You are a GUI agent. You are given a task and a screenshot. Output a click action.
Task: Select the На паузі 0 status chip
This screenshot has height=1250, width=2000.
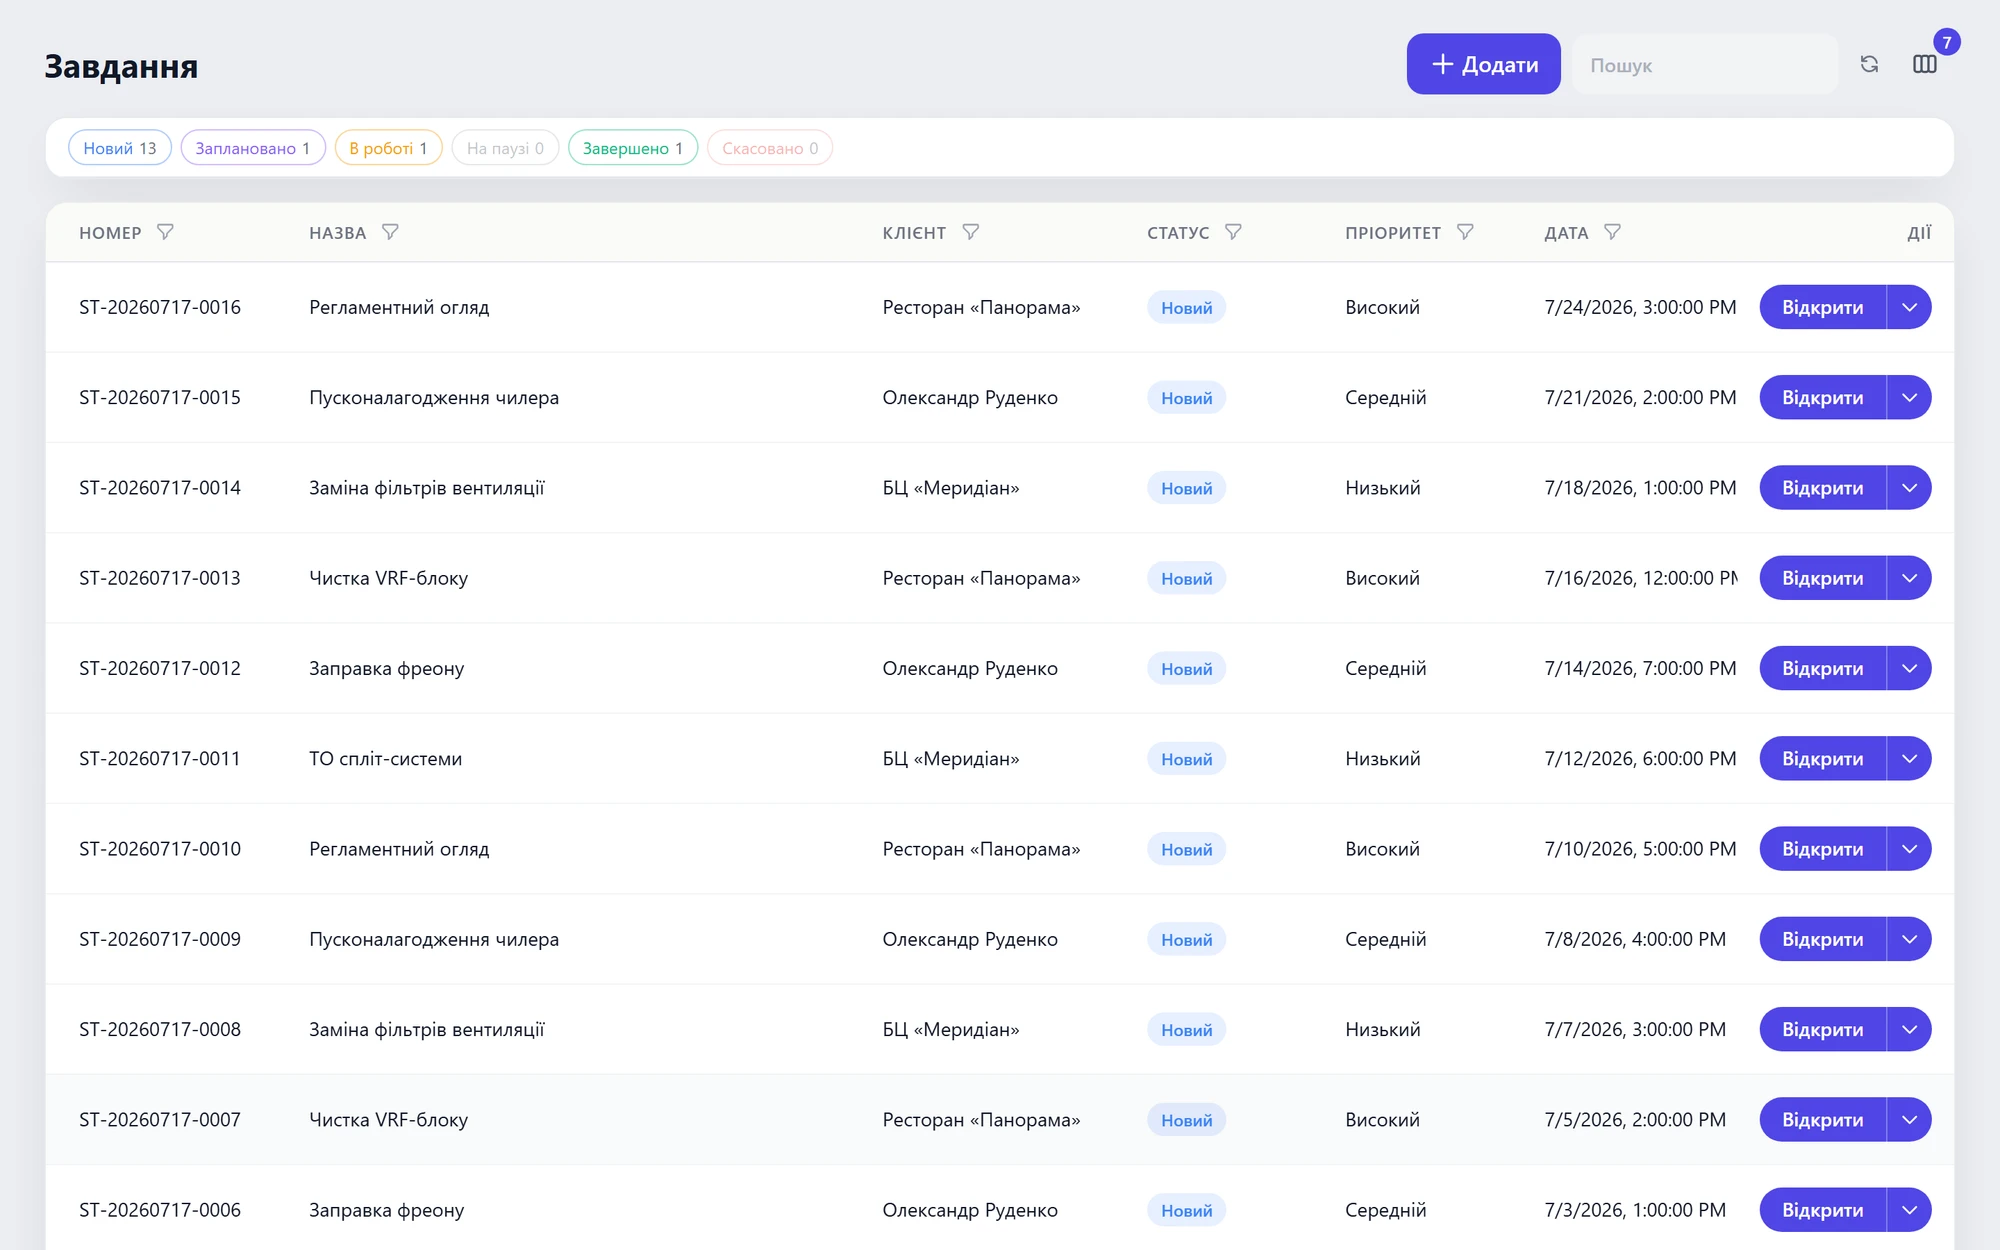point(505,148)
